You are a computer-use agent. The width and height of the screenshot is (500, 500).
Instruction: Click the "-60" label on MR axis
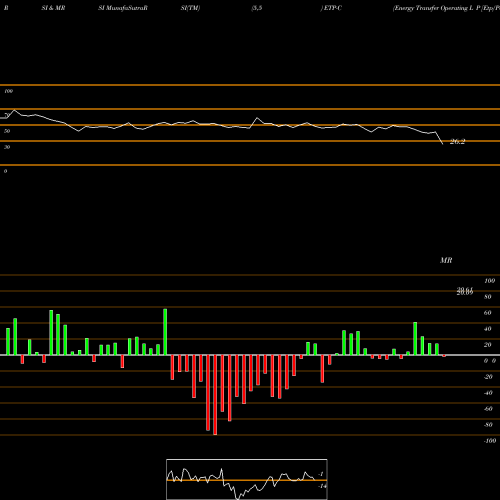[488, 409]
